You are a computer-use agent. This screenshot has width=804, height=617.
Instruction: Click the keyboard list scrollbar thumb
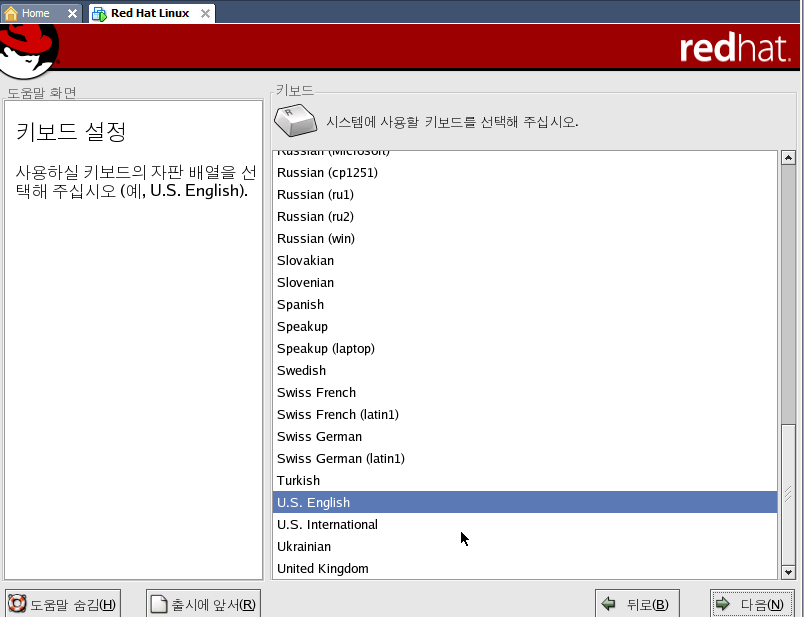click(x=788, y=494)
